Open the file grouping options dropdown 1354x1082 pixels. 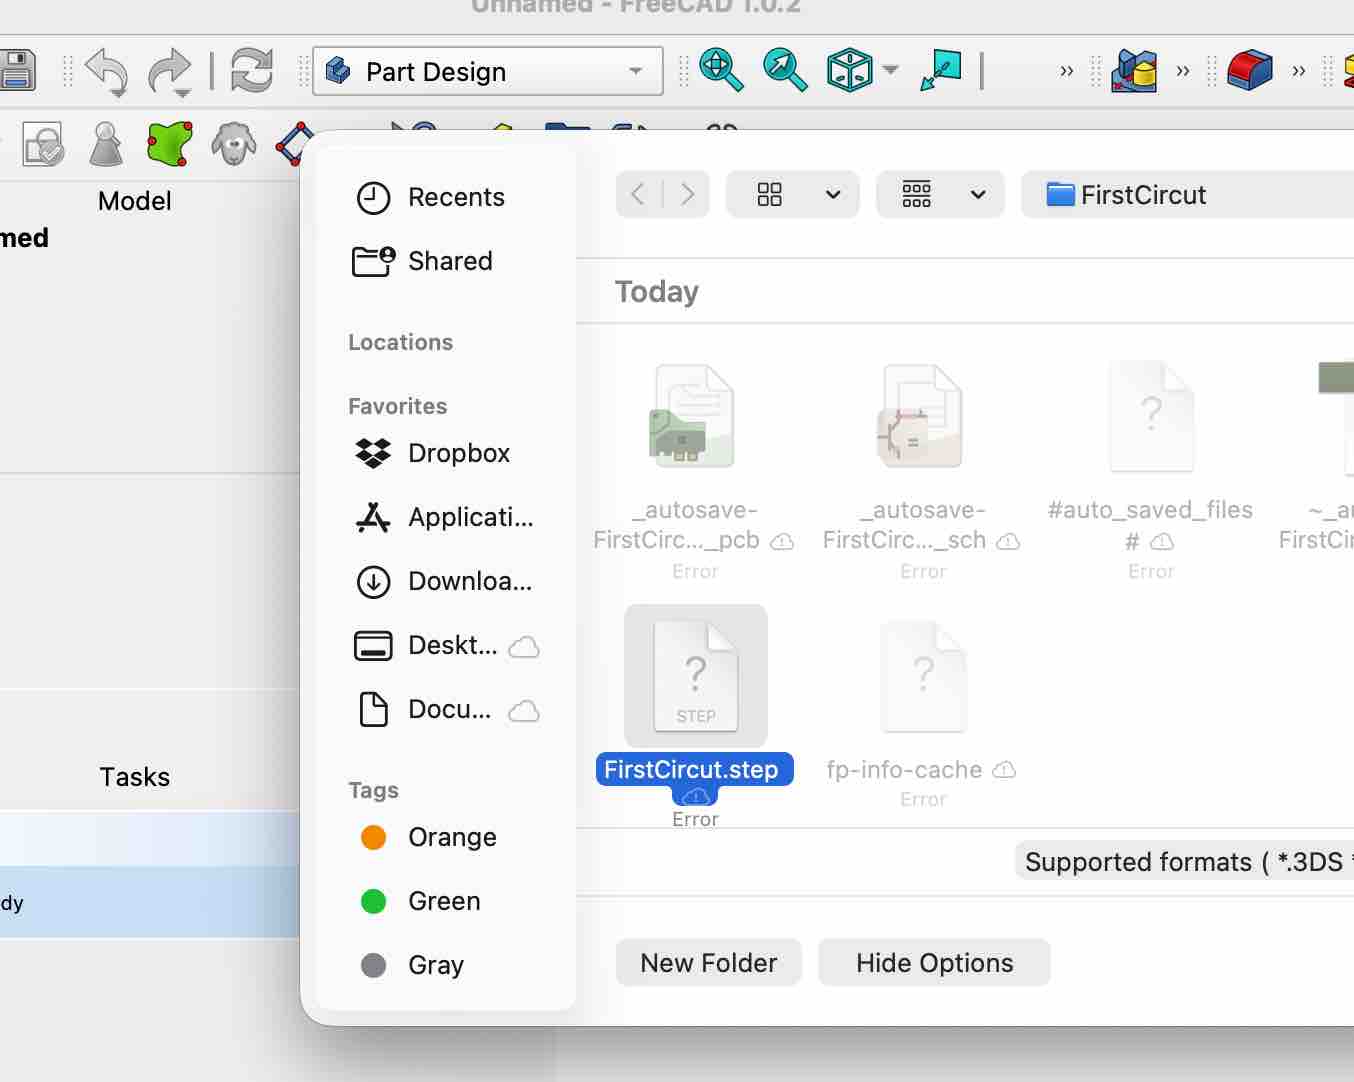point(941,194)
